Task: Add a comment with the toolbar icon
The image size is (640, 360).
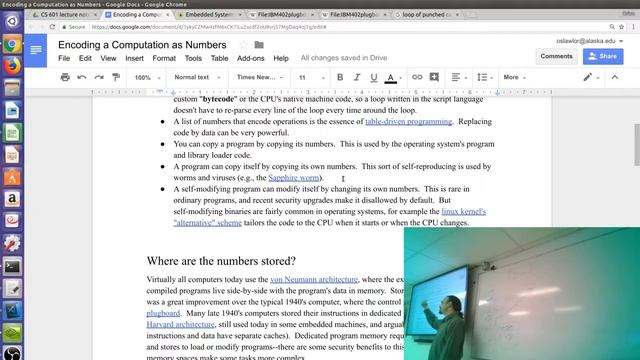Action: pyautogui.click(x=434, y=77)
